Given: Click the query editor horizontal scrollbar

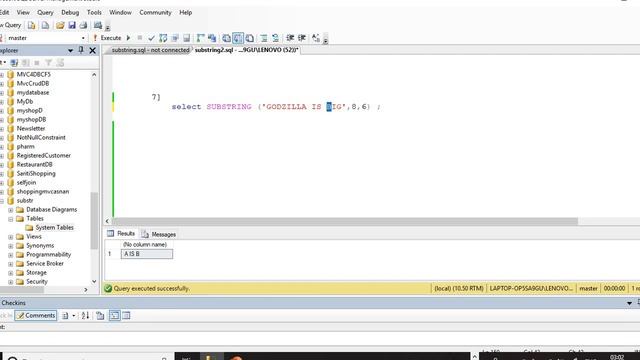Looking at the screenshot, I should coord(345,221).
